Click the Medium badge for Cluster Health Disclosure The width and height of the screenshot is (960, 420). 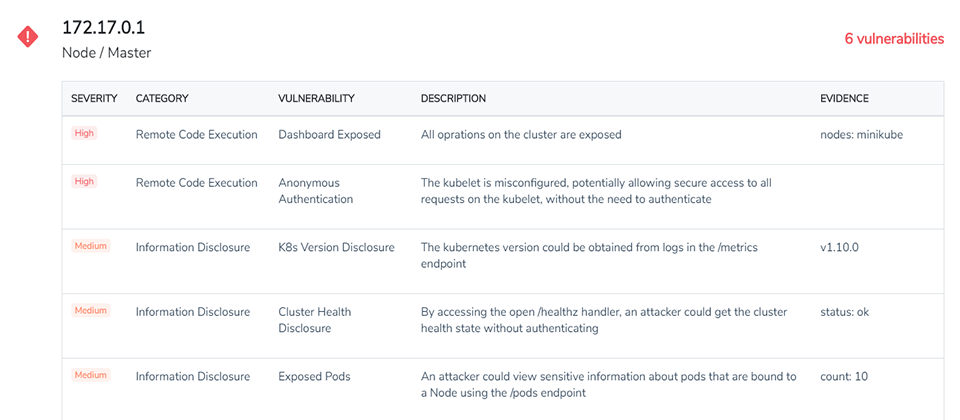point(91,310)
